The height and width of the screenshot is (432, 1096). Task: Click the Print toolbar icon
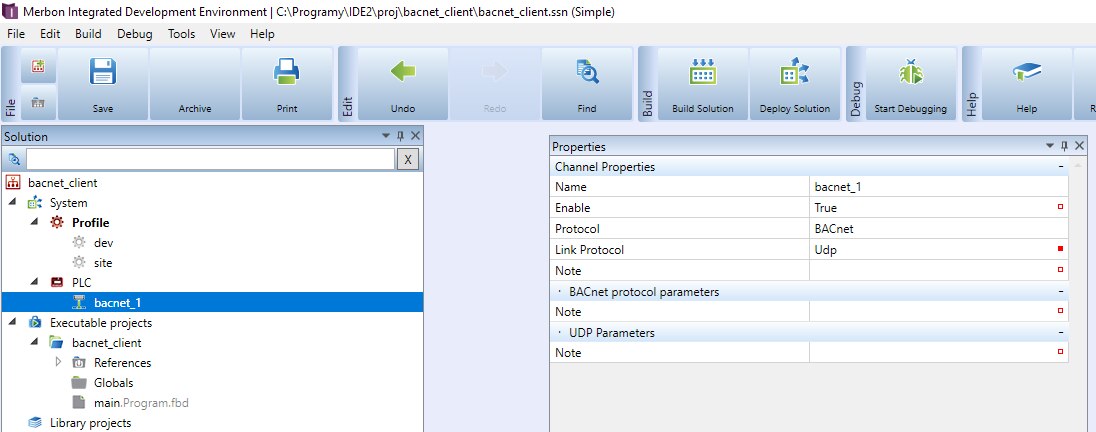pos(286,74)
